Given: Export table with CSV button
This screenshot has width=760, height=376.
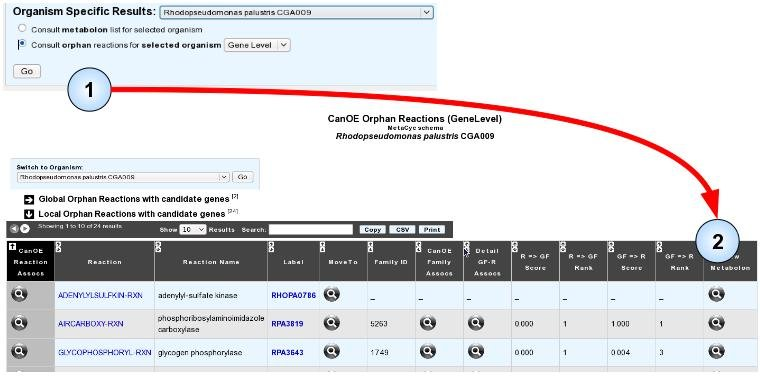Looking at the screenshot, I should click(402, 230).
